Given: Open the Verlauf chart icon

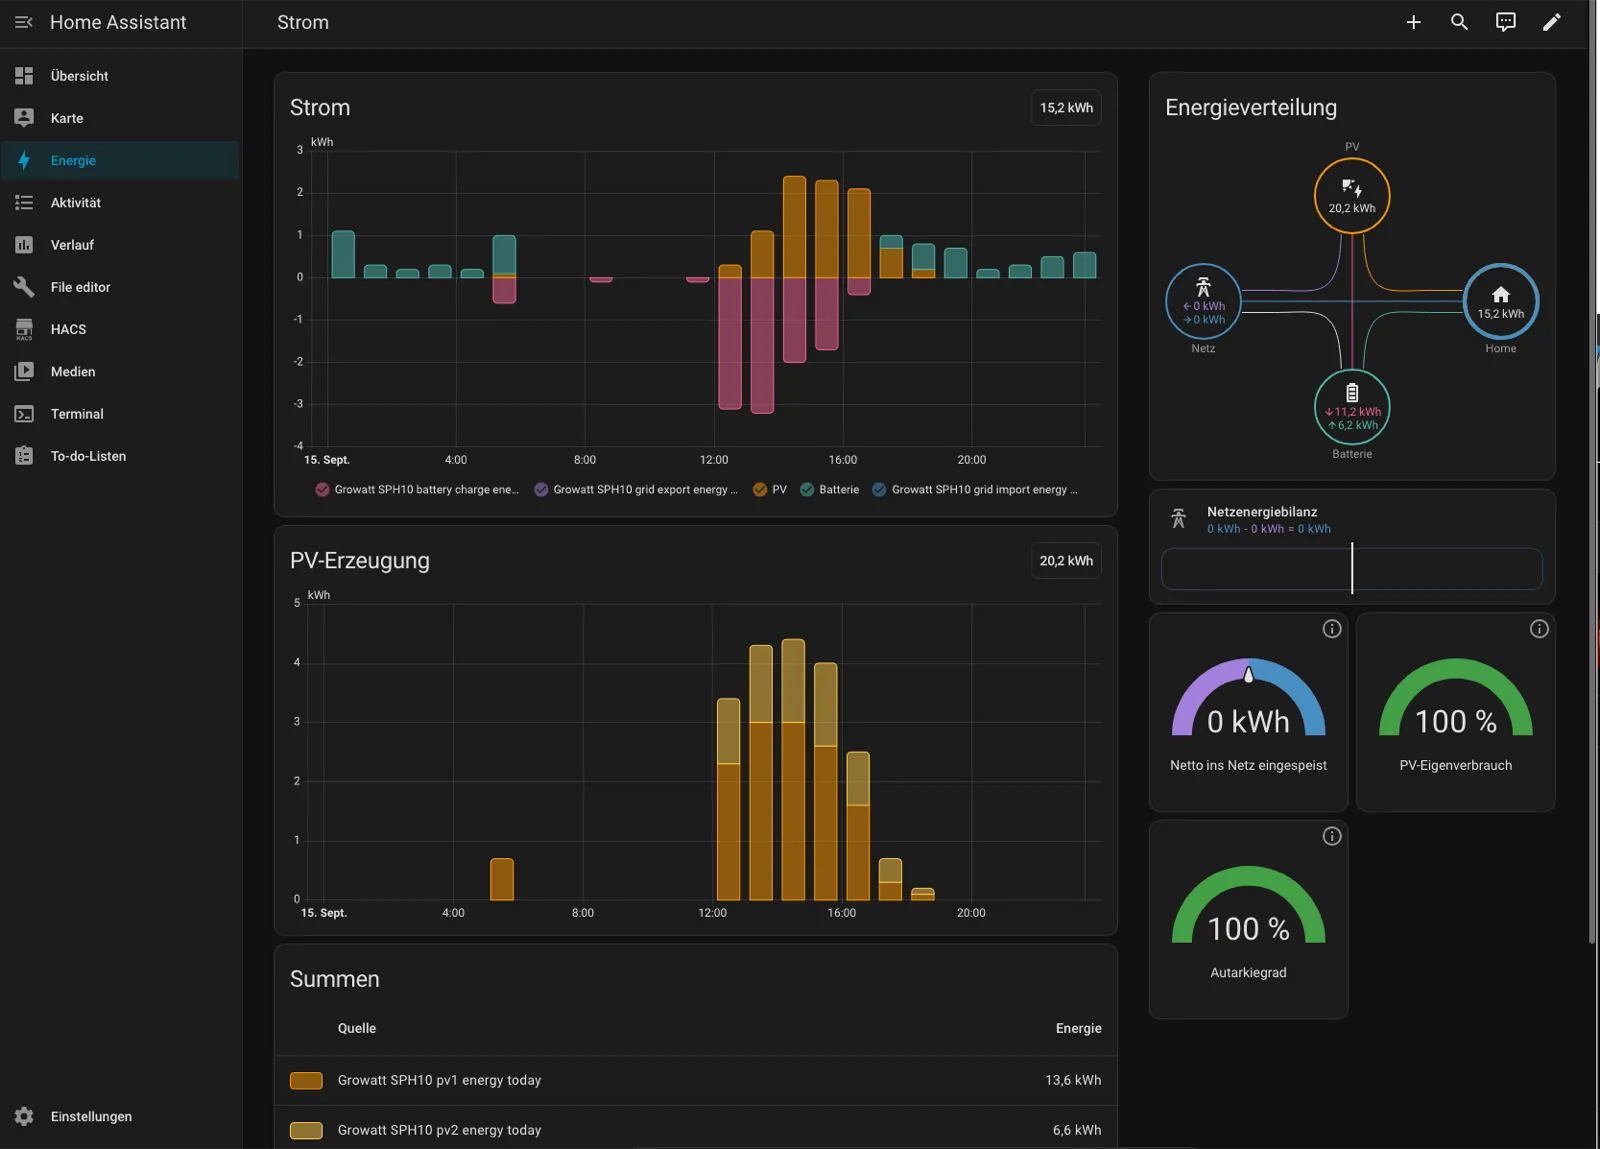Looking at the screenshot, I should [x=24, y=245].
